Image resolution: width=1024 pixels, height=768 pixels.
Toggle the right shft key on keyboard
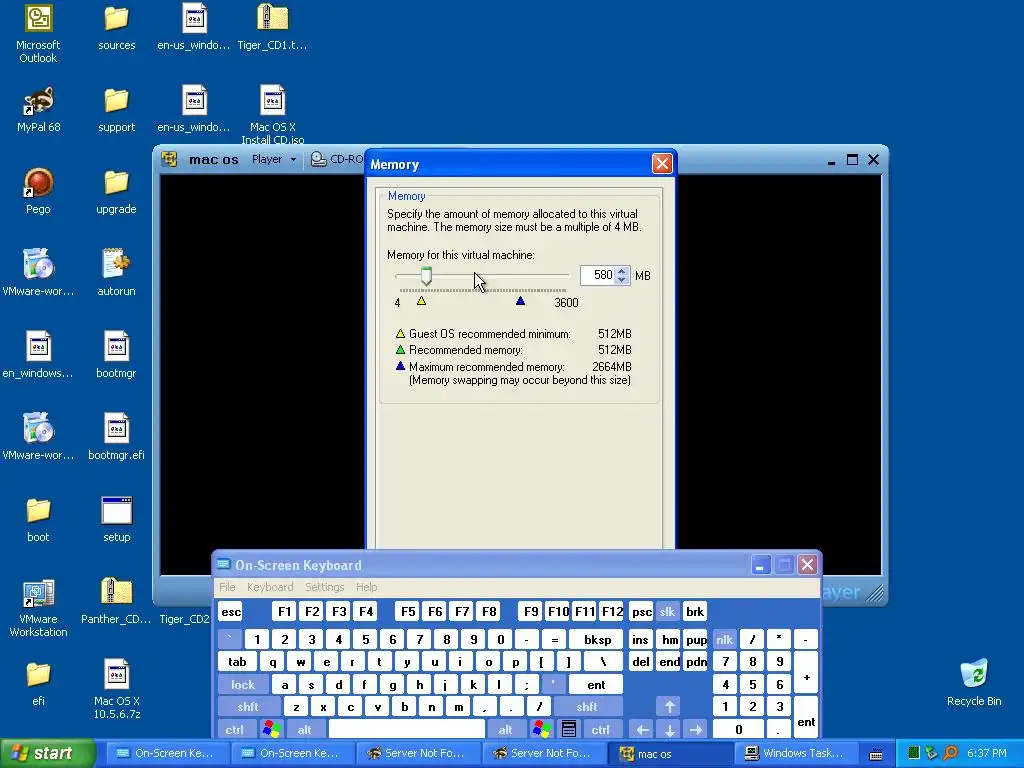coord(587,707)
